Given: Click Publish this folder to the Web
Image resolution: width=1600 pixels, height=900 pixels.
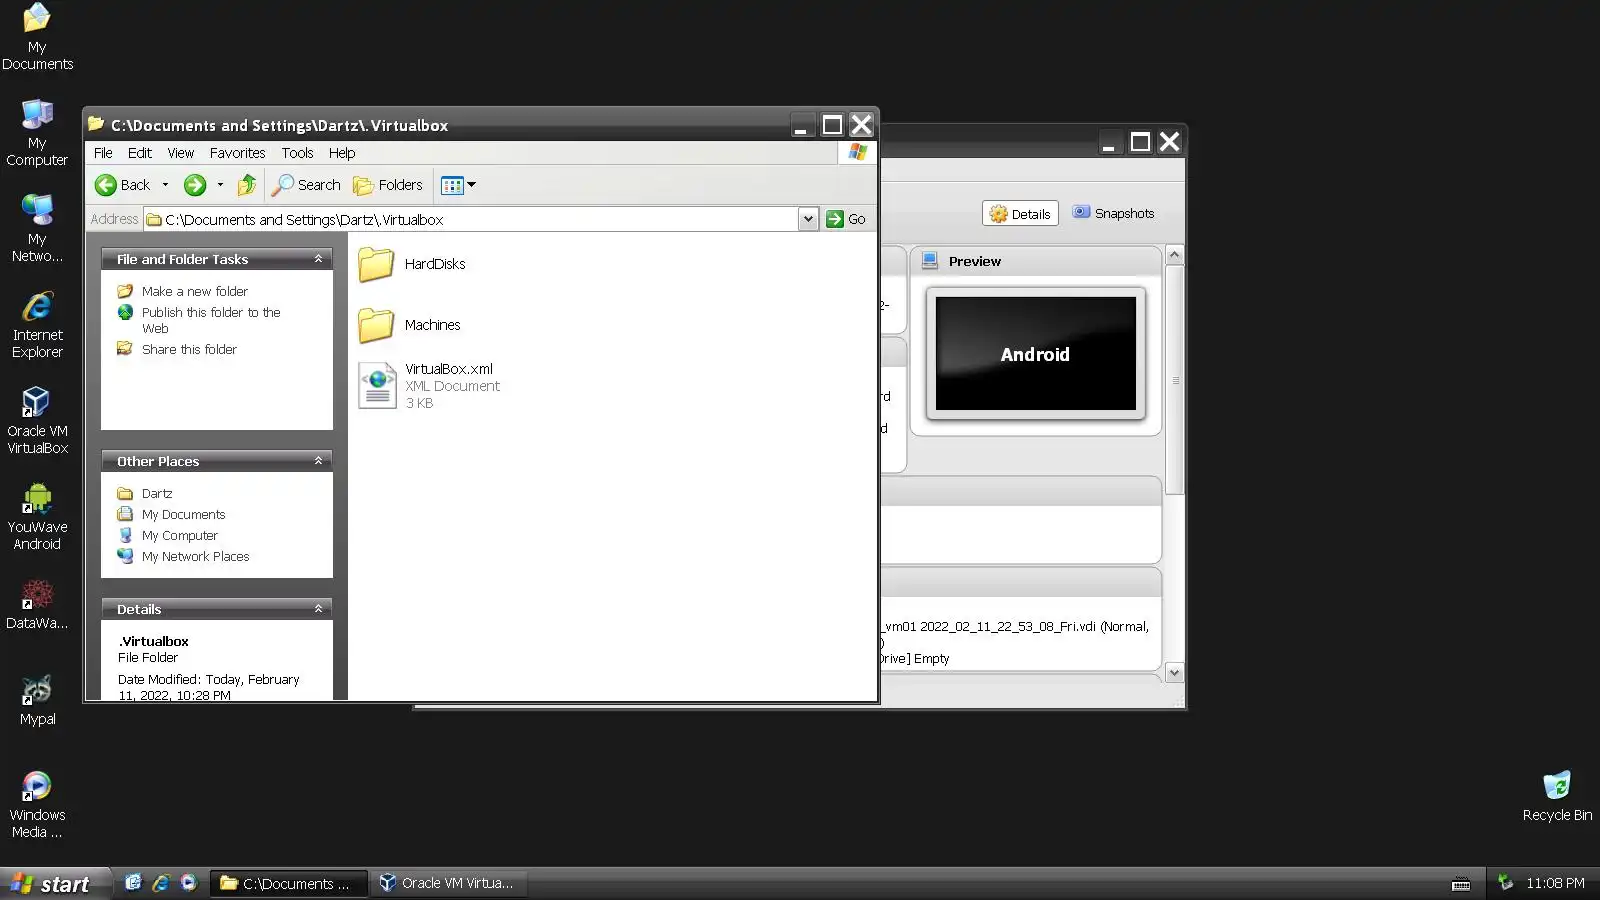Looking at the screenshot, I should (211, 320).
